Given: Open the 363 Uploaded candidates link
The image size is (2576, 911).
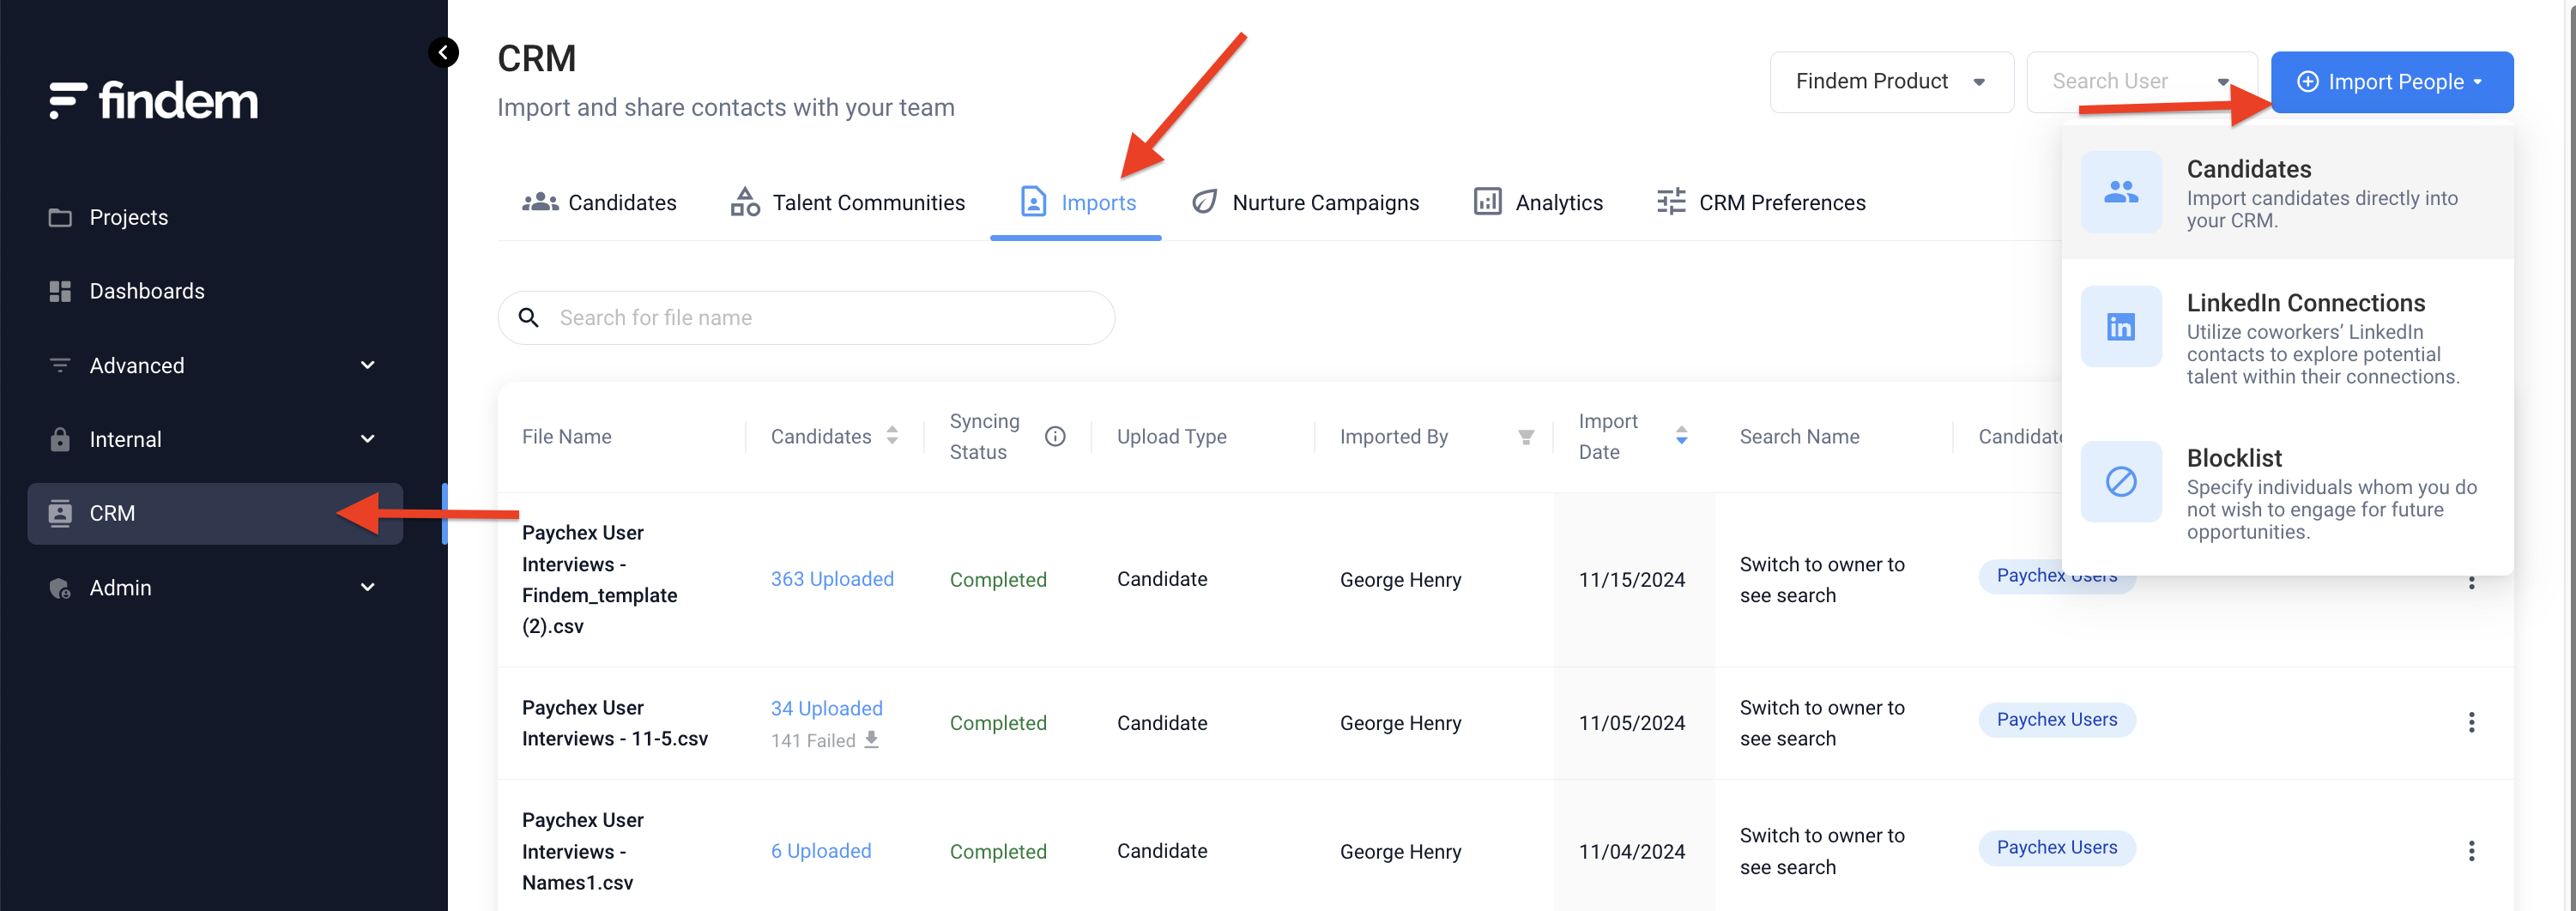Looking at the screenshot, I should point(831,579).
